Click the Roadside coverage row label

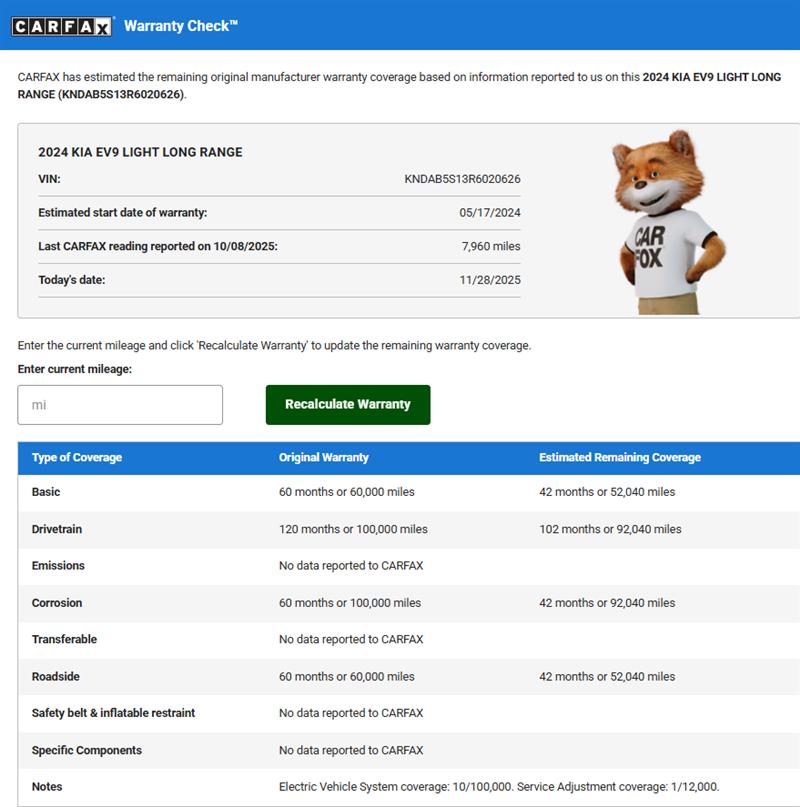point(55,677)
